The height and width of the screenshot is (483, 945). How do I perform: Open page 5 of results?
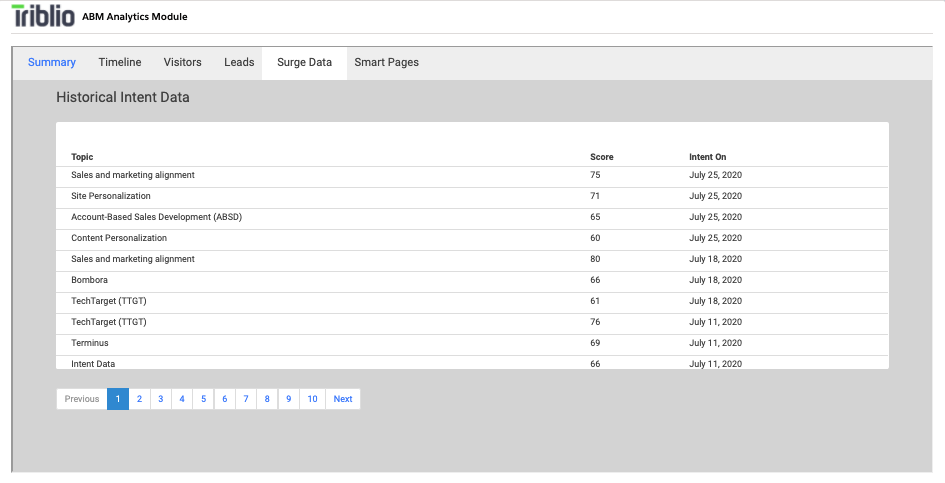click(203, 399)
